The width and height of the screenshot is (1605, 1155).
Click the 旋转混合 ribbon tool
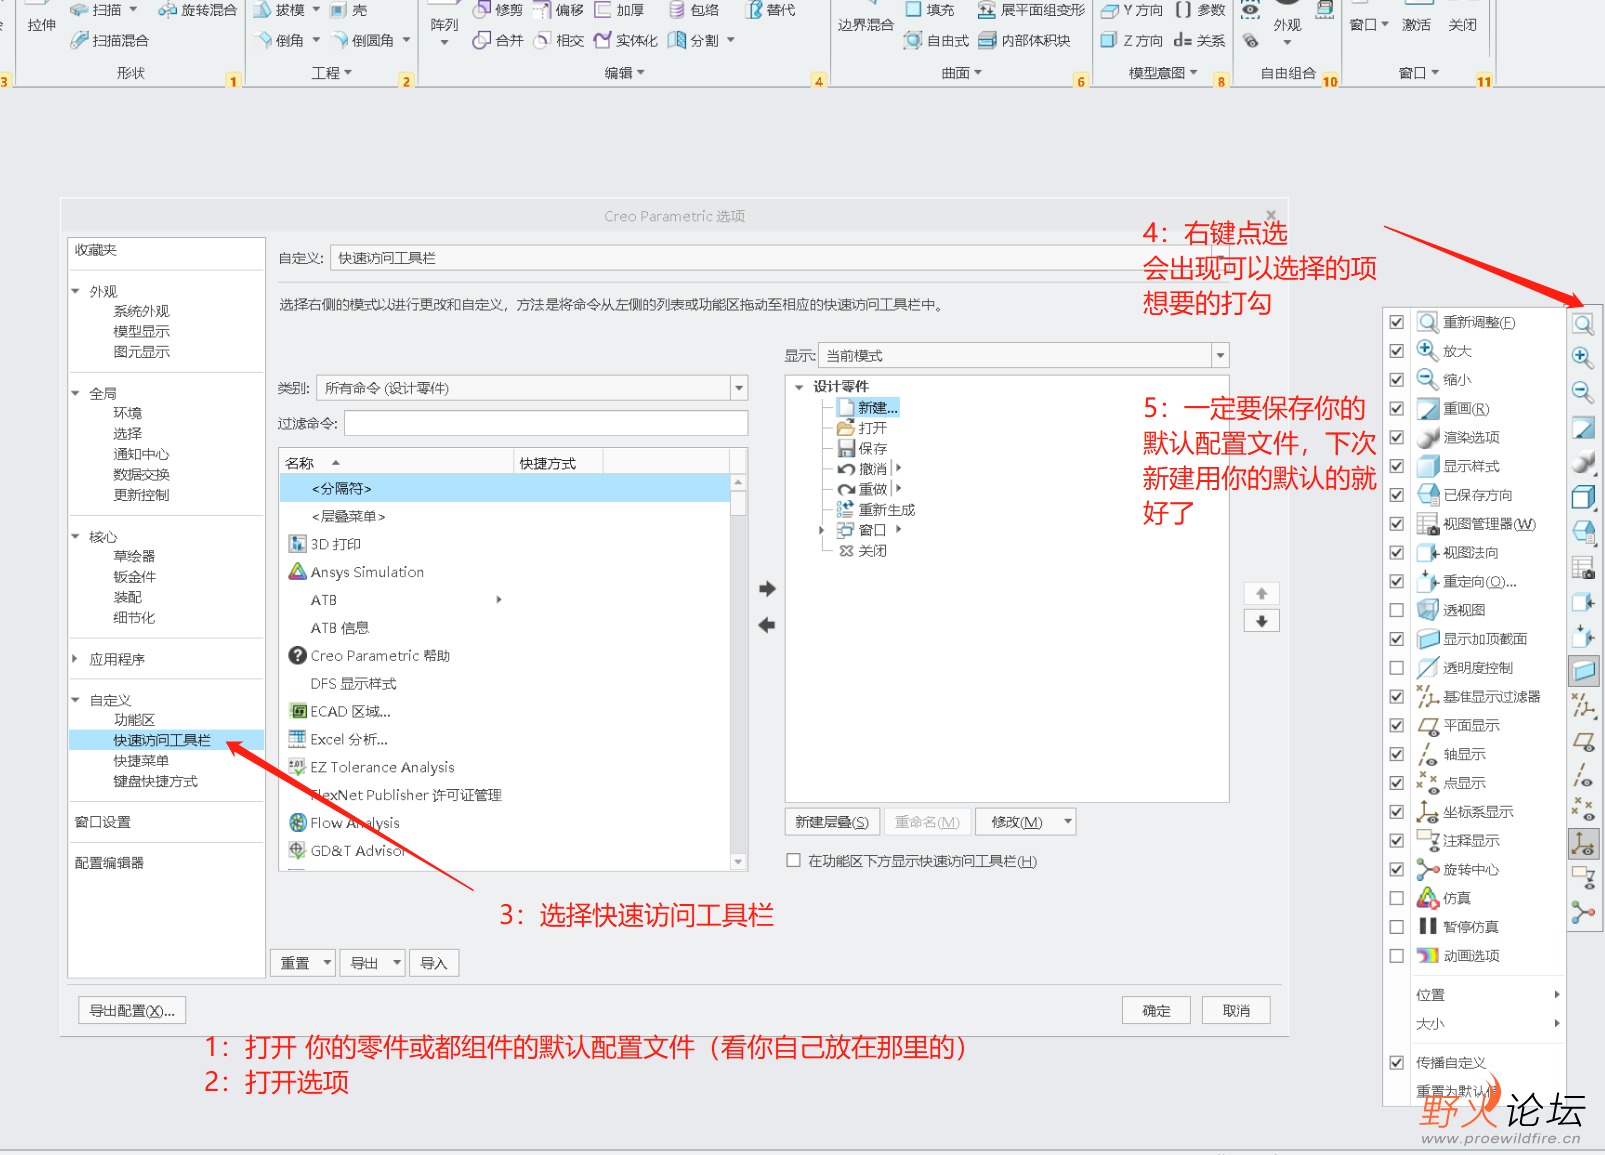point(197,10)
